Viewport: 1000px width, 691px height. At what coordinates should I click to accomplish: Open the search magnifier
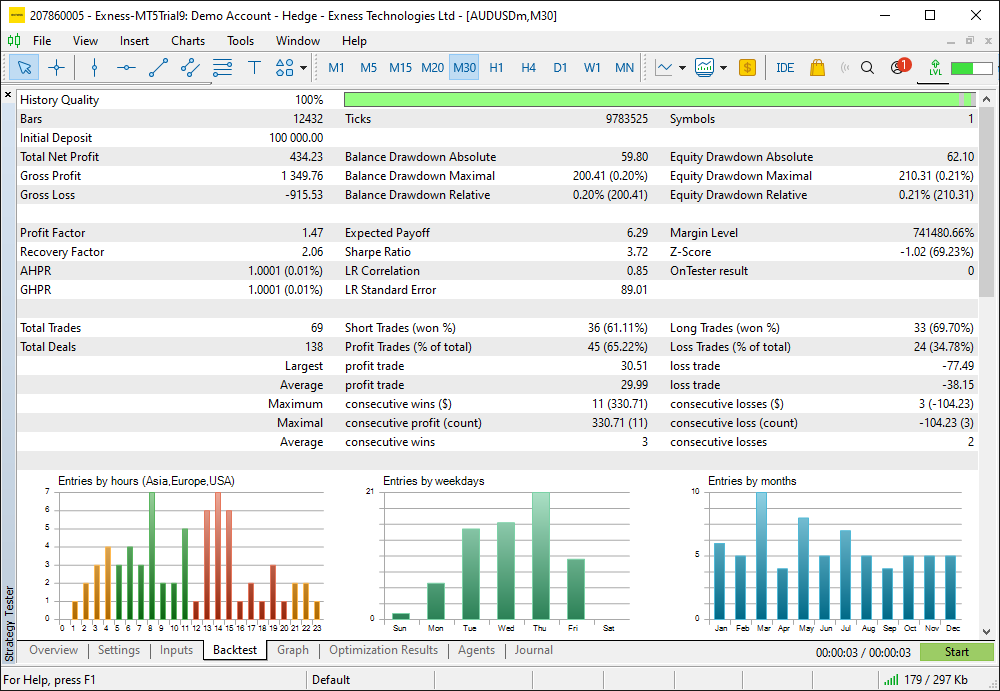pos(867,67)
